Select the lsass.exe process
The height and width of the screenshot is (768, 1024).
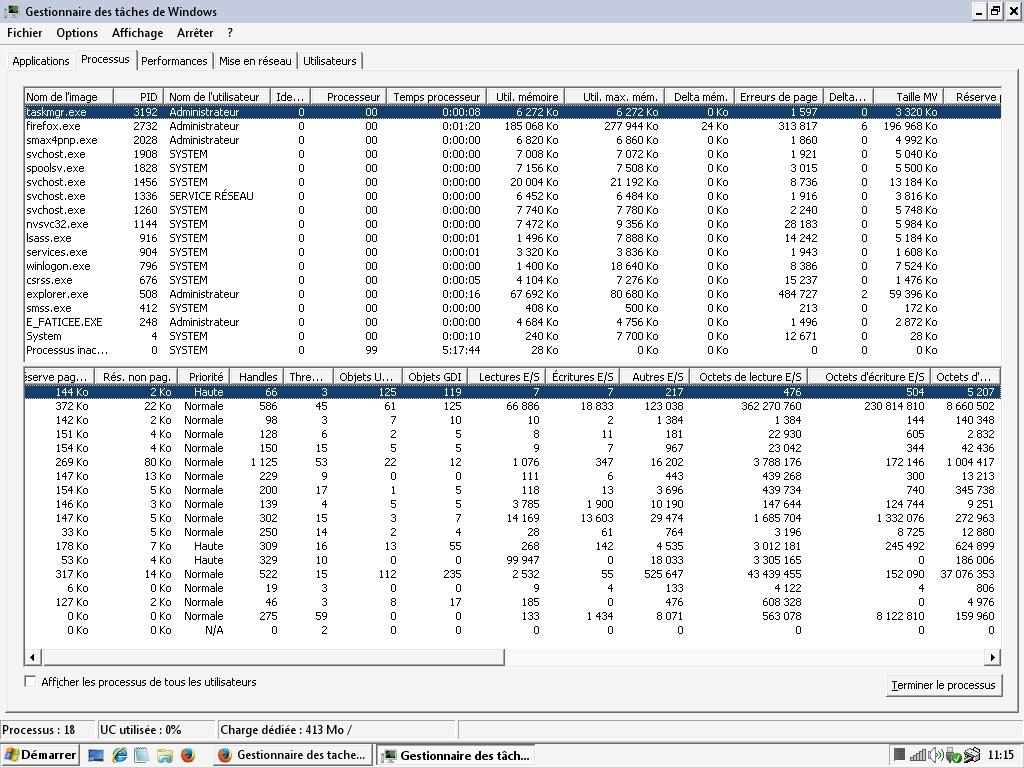pos(513,238)
